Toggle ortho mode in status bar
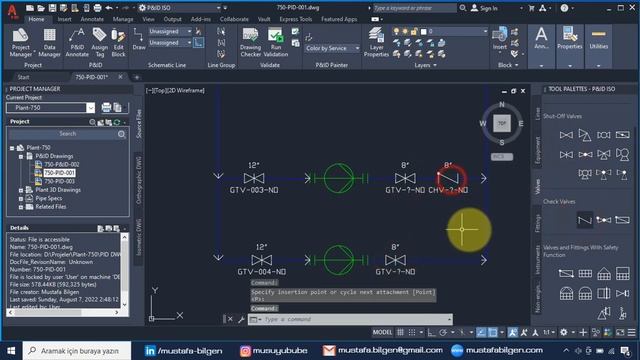The image size is (640, 360). [431, 333]
